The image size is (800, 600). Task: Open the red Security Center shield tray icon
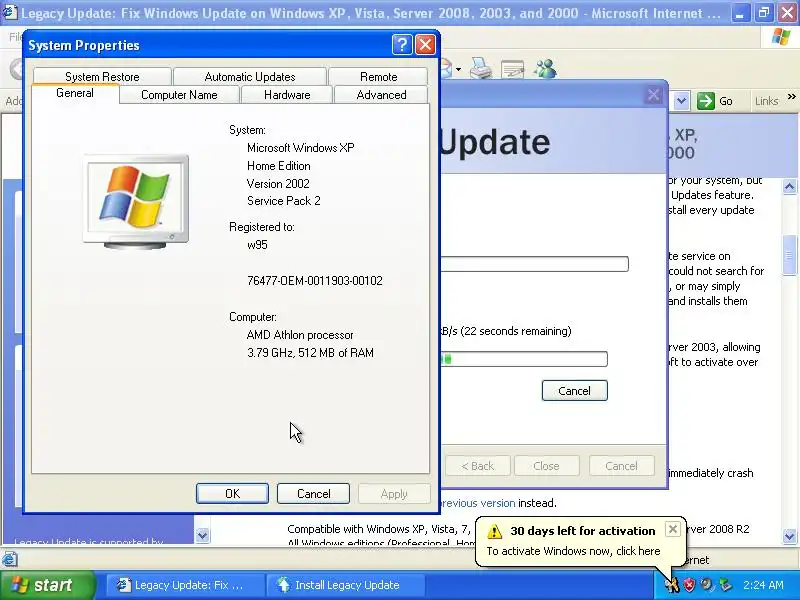point(689,585)
